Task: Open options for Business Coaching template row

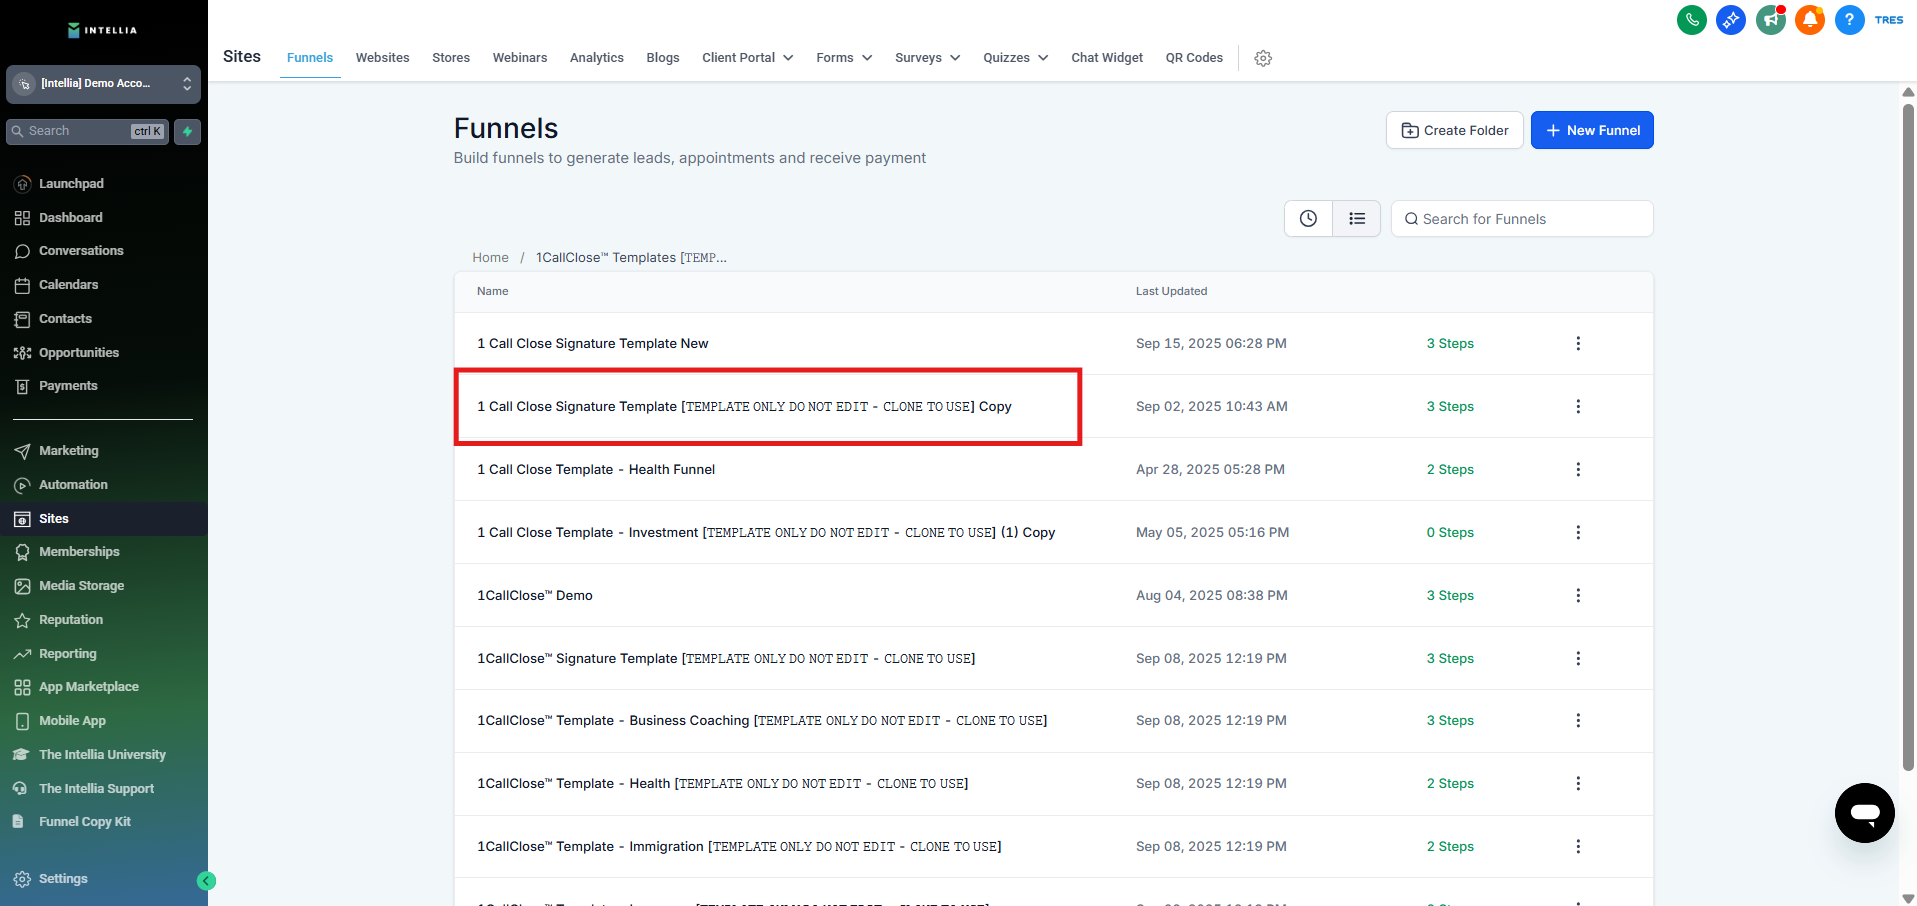Action: coord(1578,721)
